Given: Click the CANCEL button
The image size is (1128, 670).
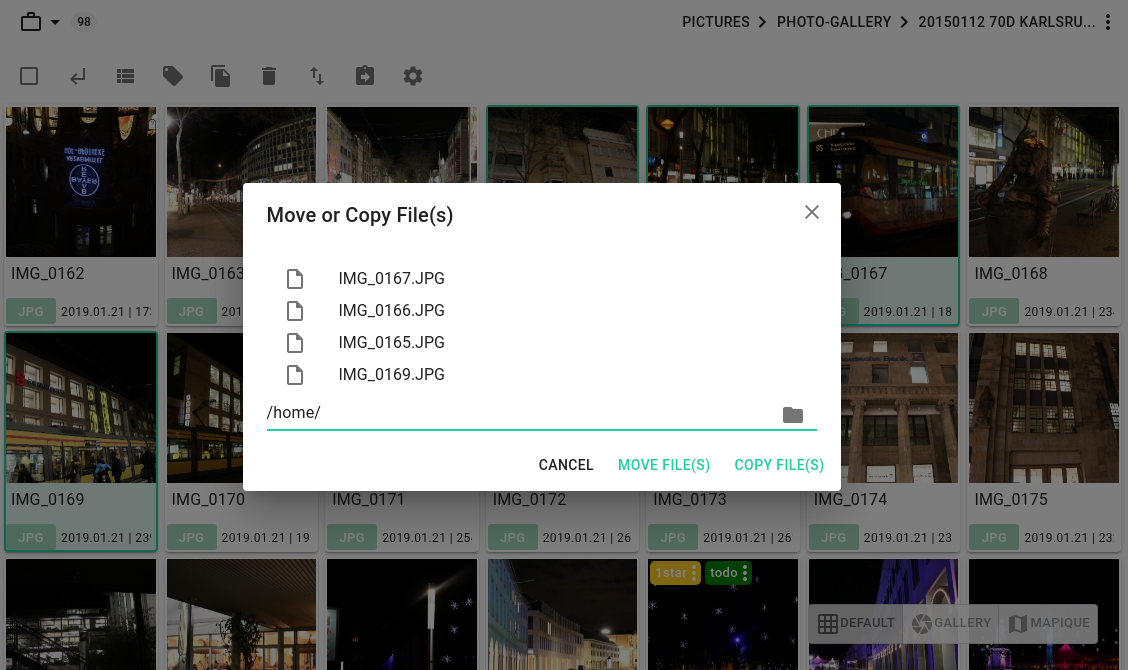Looking at the screenshot, I should point(566,465).
